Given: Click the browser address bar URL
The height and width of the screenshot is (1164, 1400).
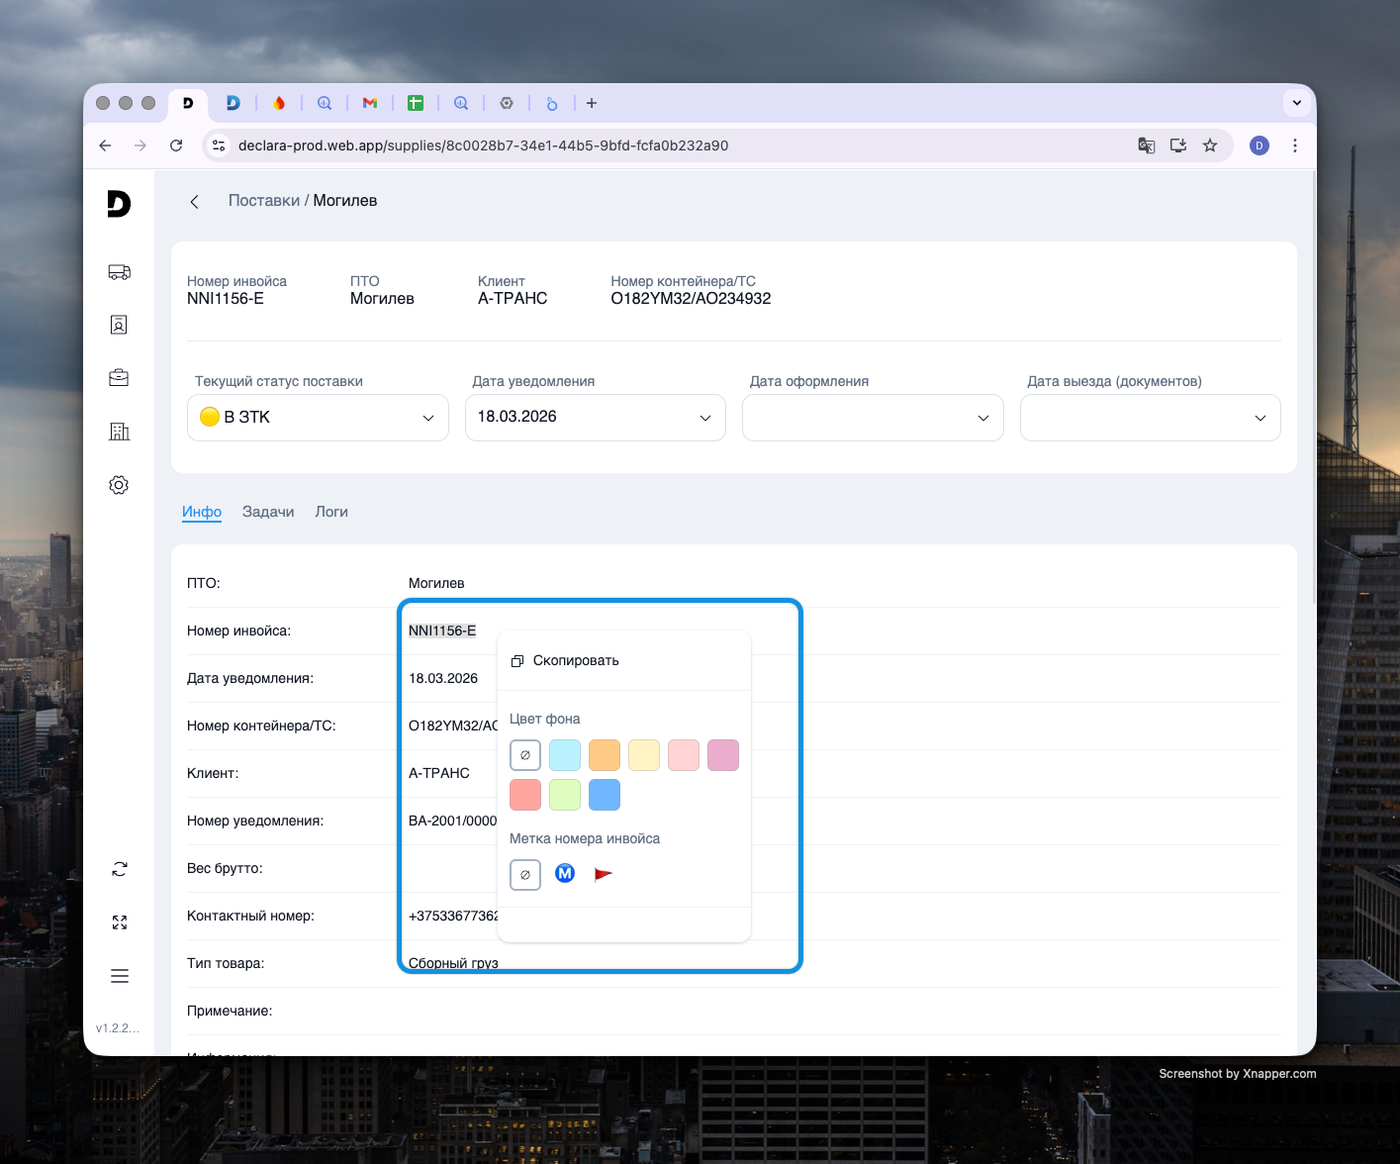Looking at the screenshot, I should (483, 146).
